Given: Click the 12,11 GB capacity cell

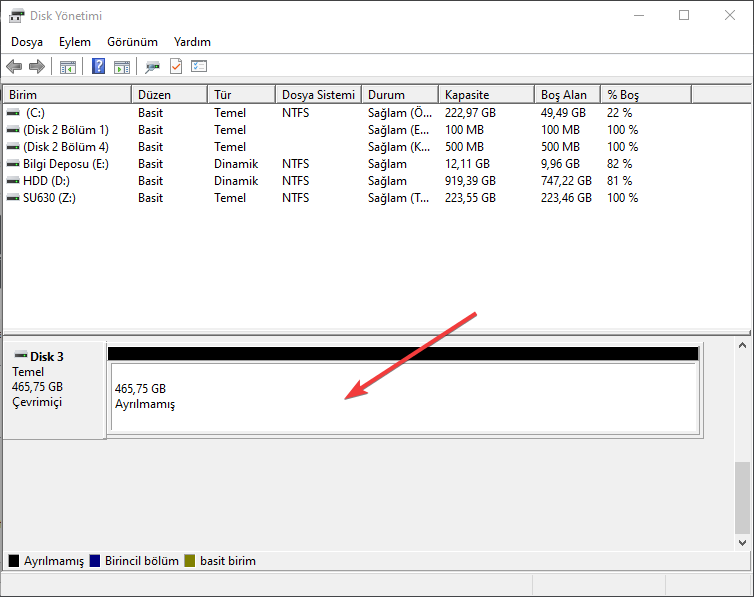Looking at the screenshot, I should [x=467, y=164].
